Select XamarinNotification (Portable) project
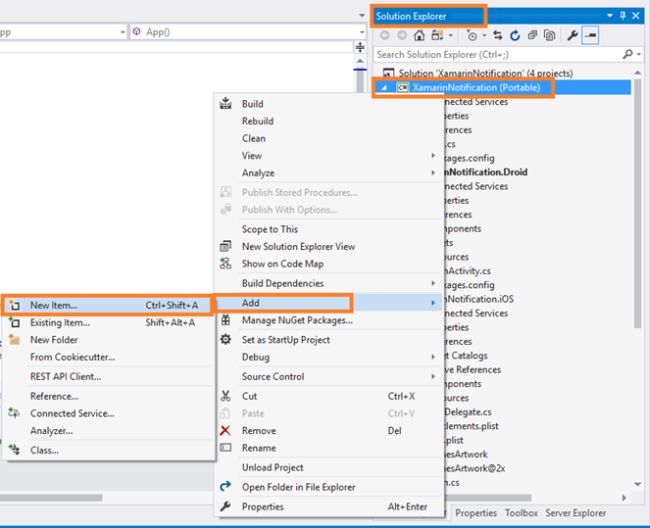650x528 pixels. (476, 88)
